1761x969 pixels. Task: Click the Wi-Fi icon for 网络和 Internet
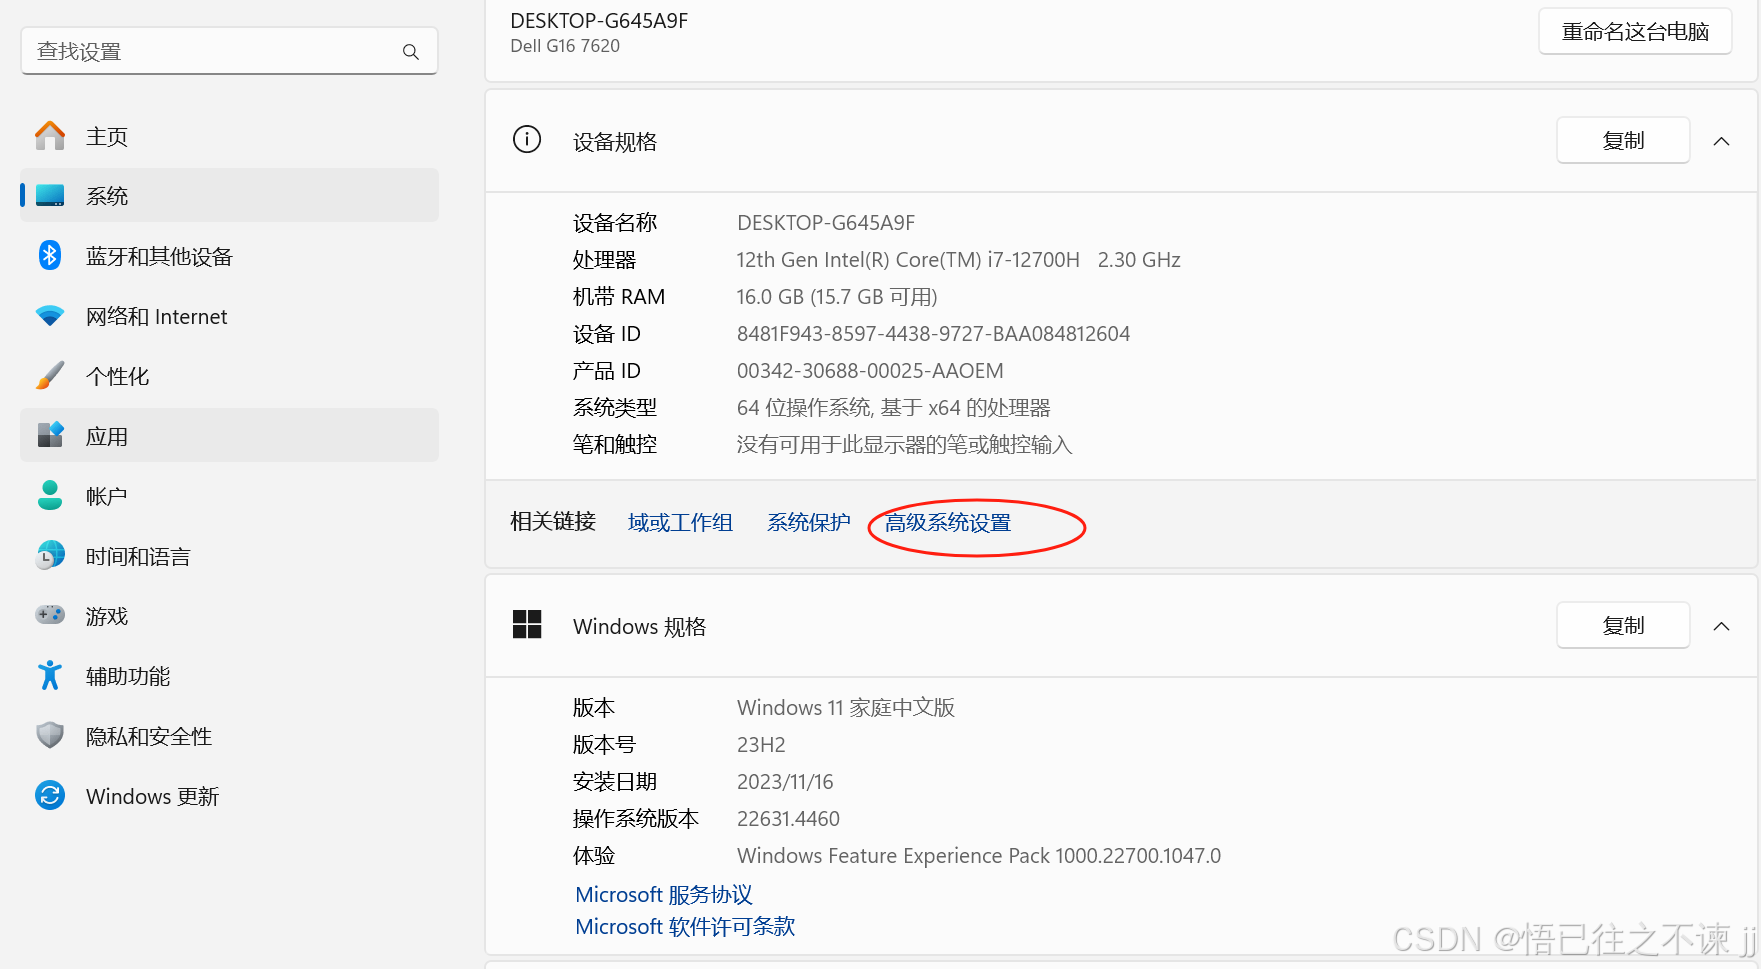coord(50,316)
